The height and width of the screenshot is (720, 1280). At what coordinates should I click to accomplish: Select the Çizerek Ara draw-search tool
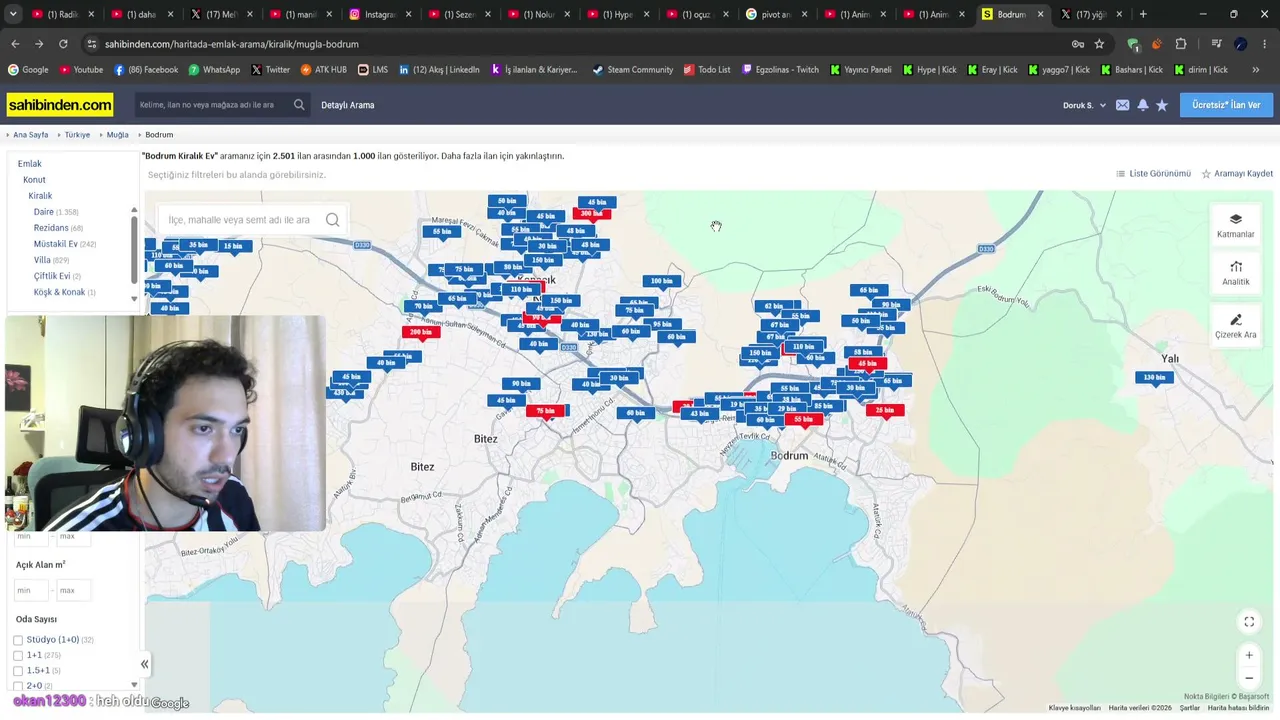(1235, 326)
